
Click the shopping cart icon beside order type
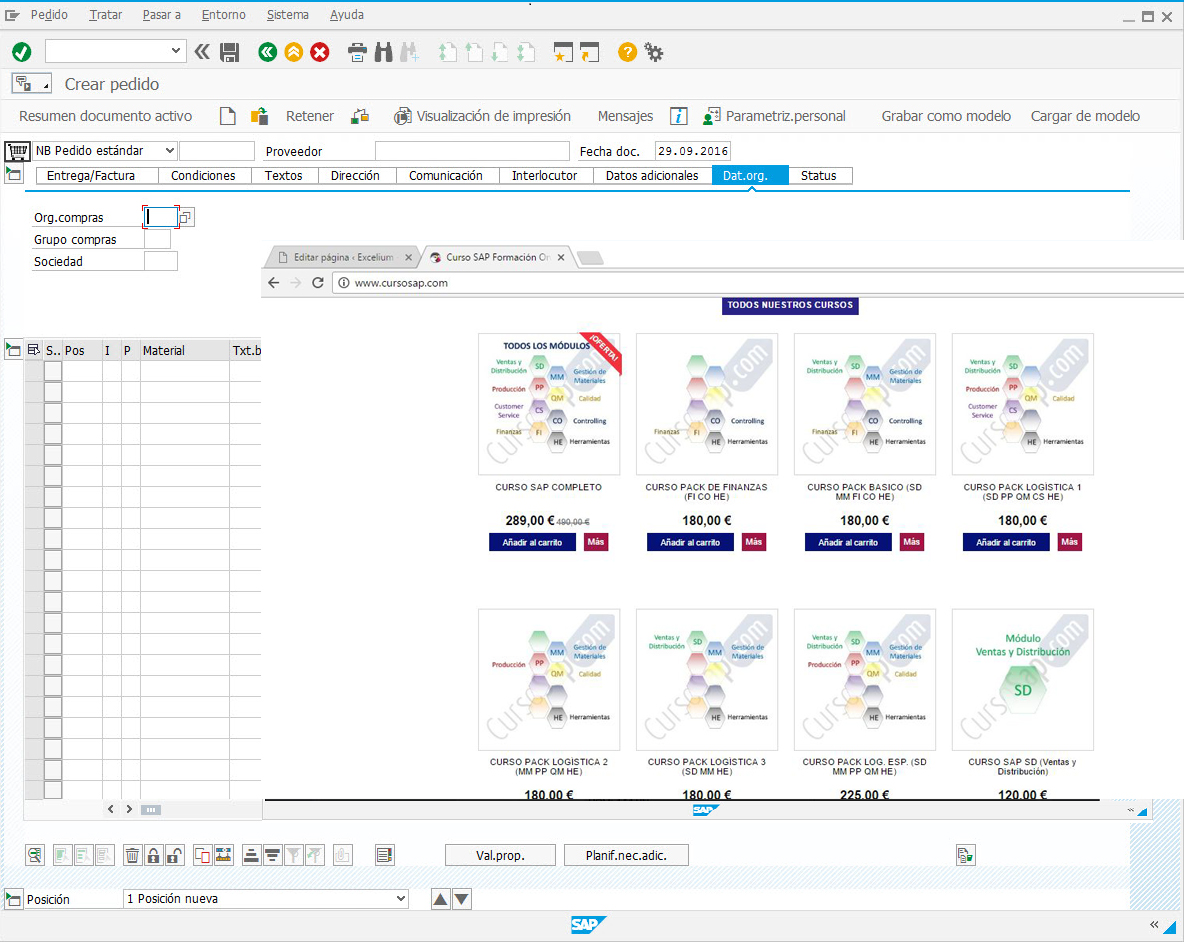pyautogui.click(x=17, y=151)
